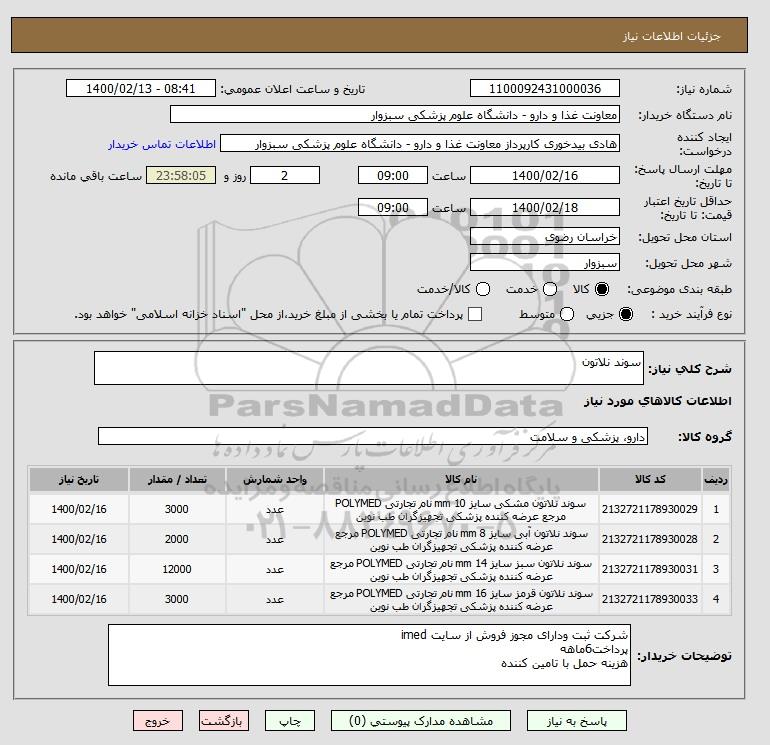Click the تعداد / مقدار column header
The image size is (770, 745).
177,479
